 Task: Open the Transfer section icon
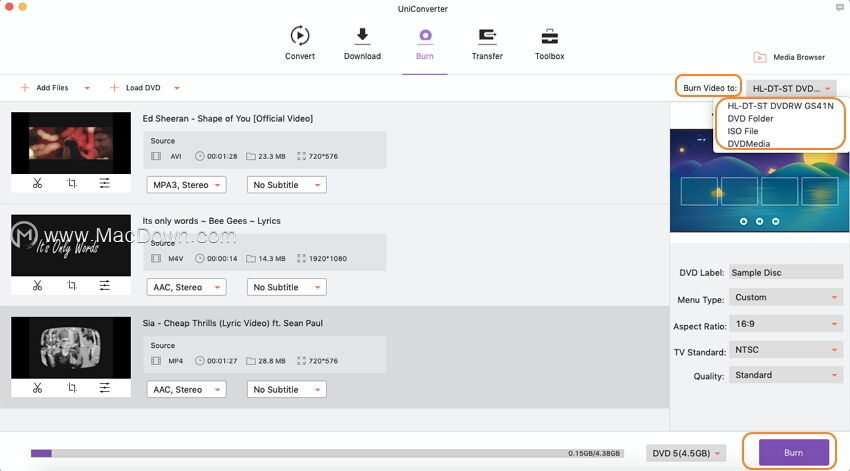(x=487, y=36)
